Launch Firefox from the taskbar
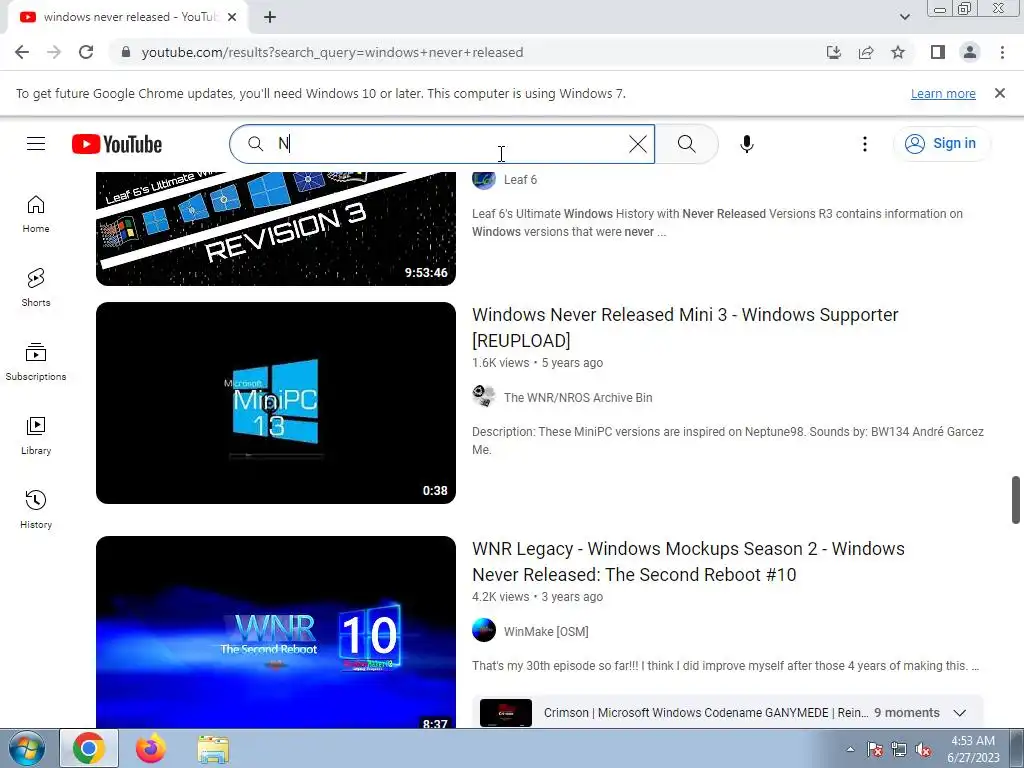1024x768 pixels. pyautogui.click(x=151, y=748)
